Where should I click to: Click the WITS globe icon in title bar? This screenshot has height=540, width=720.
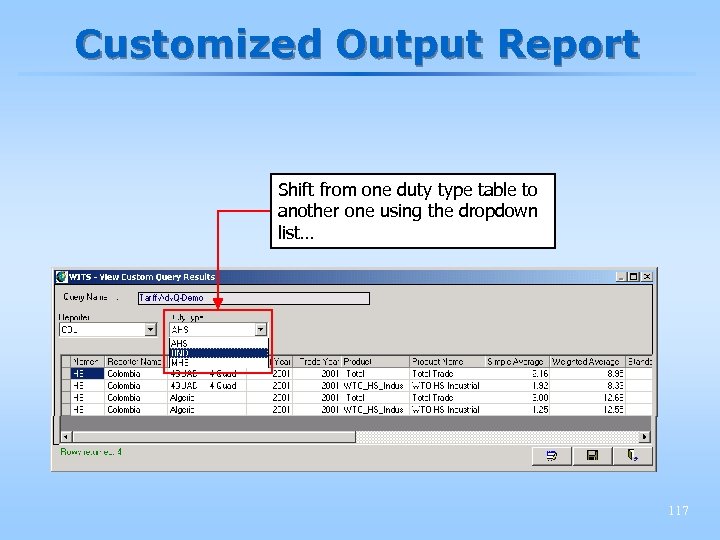(61, 277)
